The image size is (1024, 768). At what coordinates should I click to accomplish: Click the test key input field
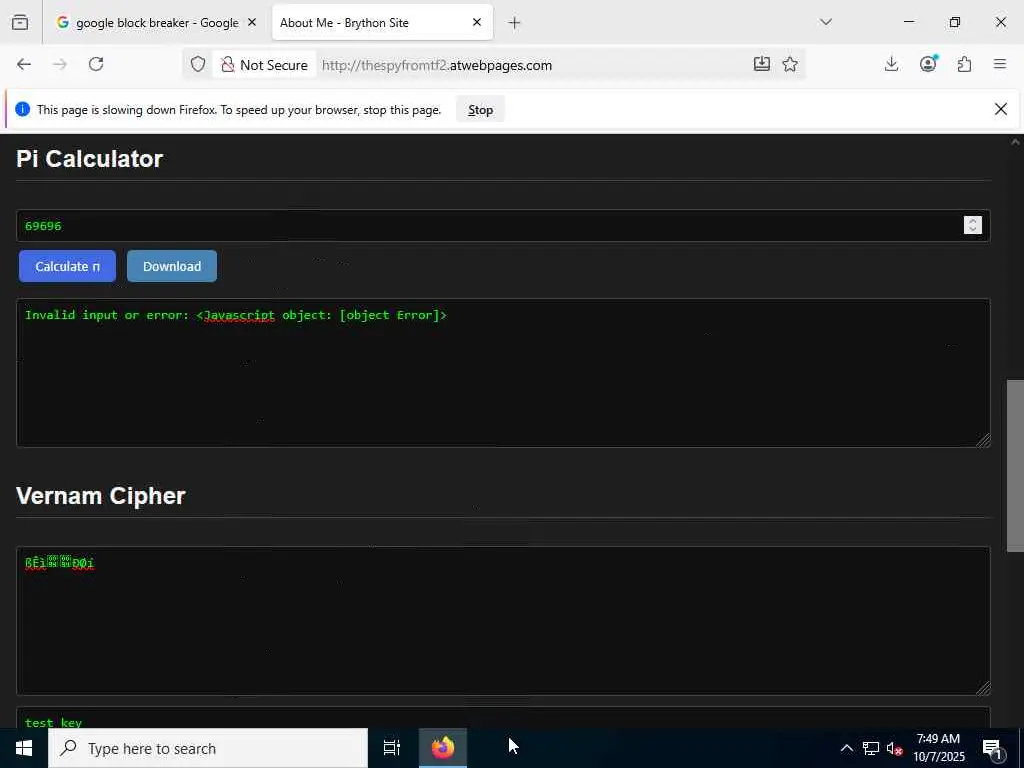[x=503, y=718]
